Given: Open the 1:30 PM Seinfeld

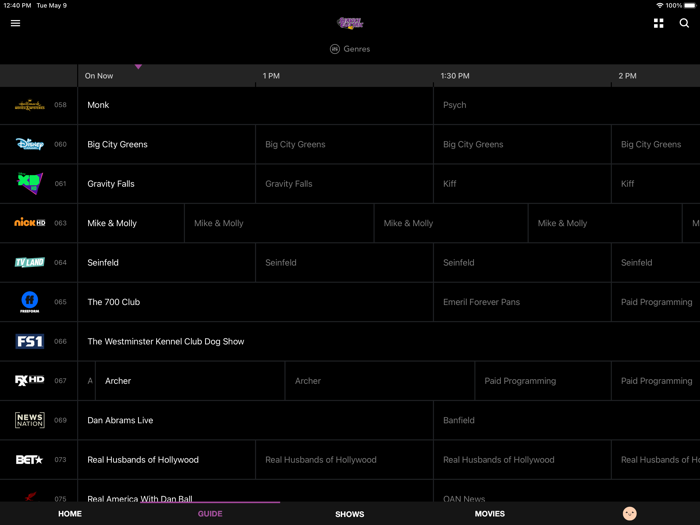Looking at the screenshot, I should [522, 262].
